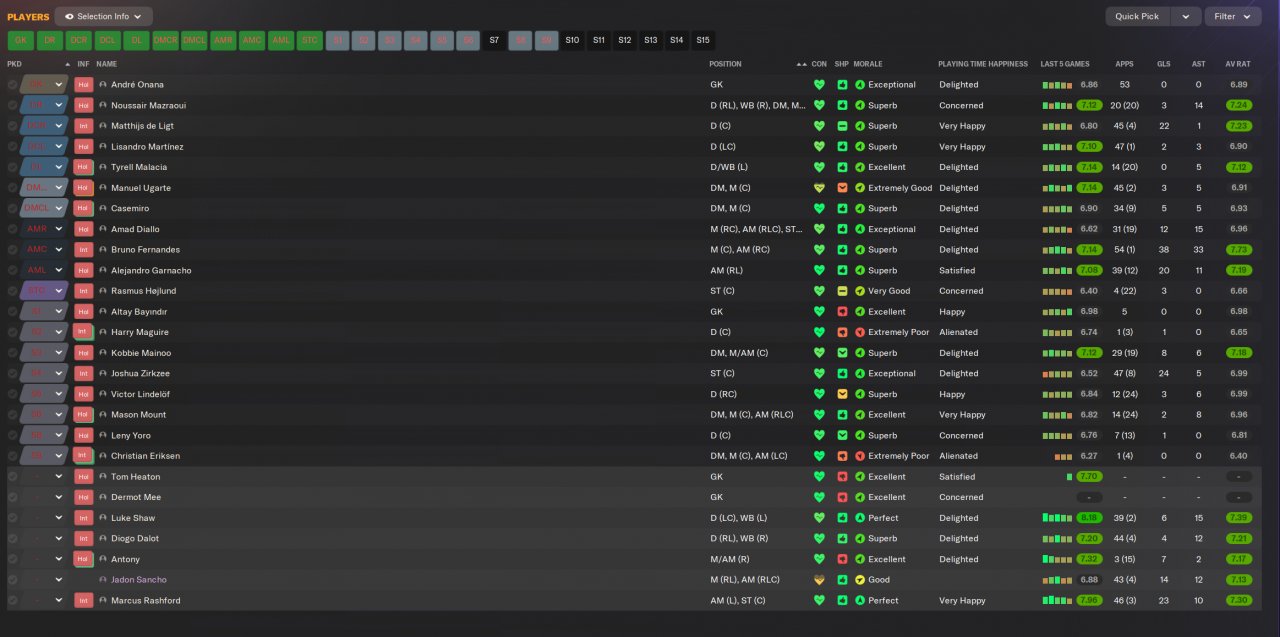Image resolution: width=1280 pixels, height=637 pixels.
Task: Sort by the GLS column header
Action: click(1164, 64)
